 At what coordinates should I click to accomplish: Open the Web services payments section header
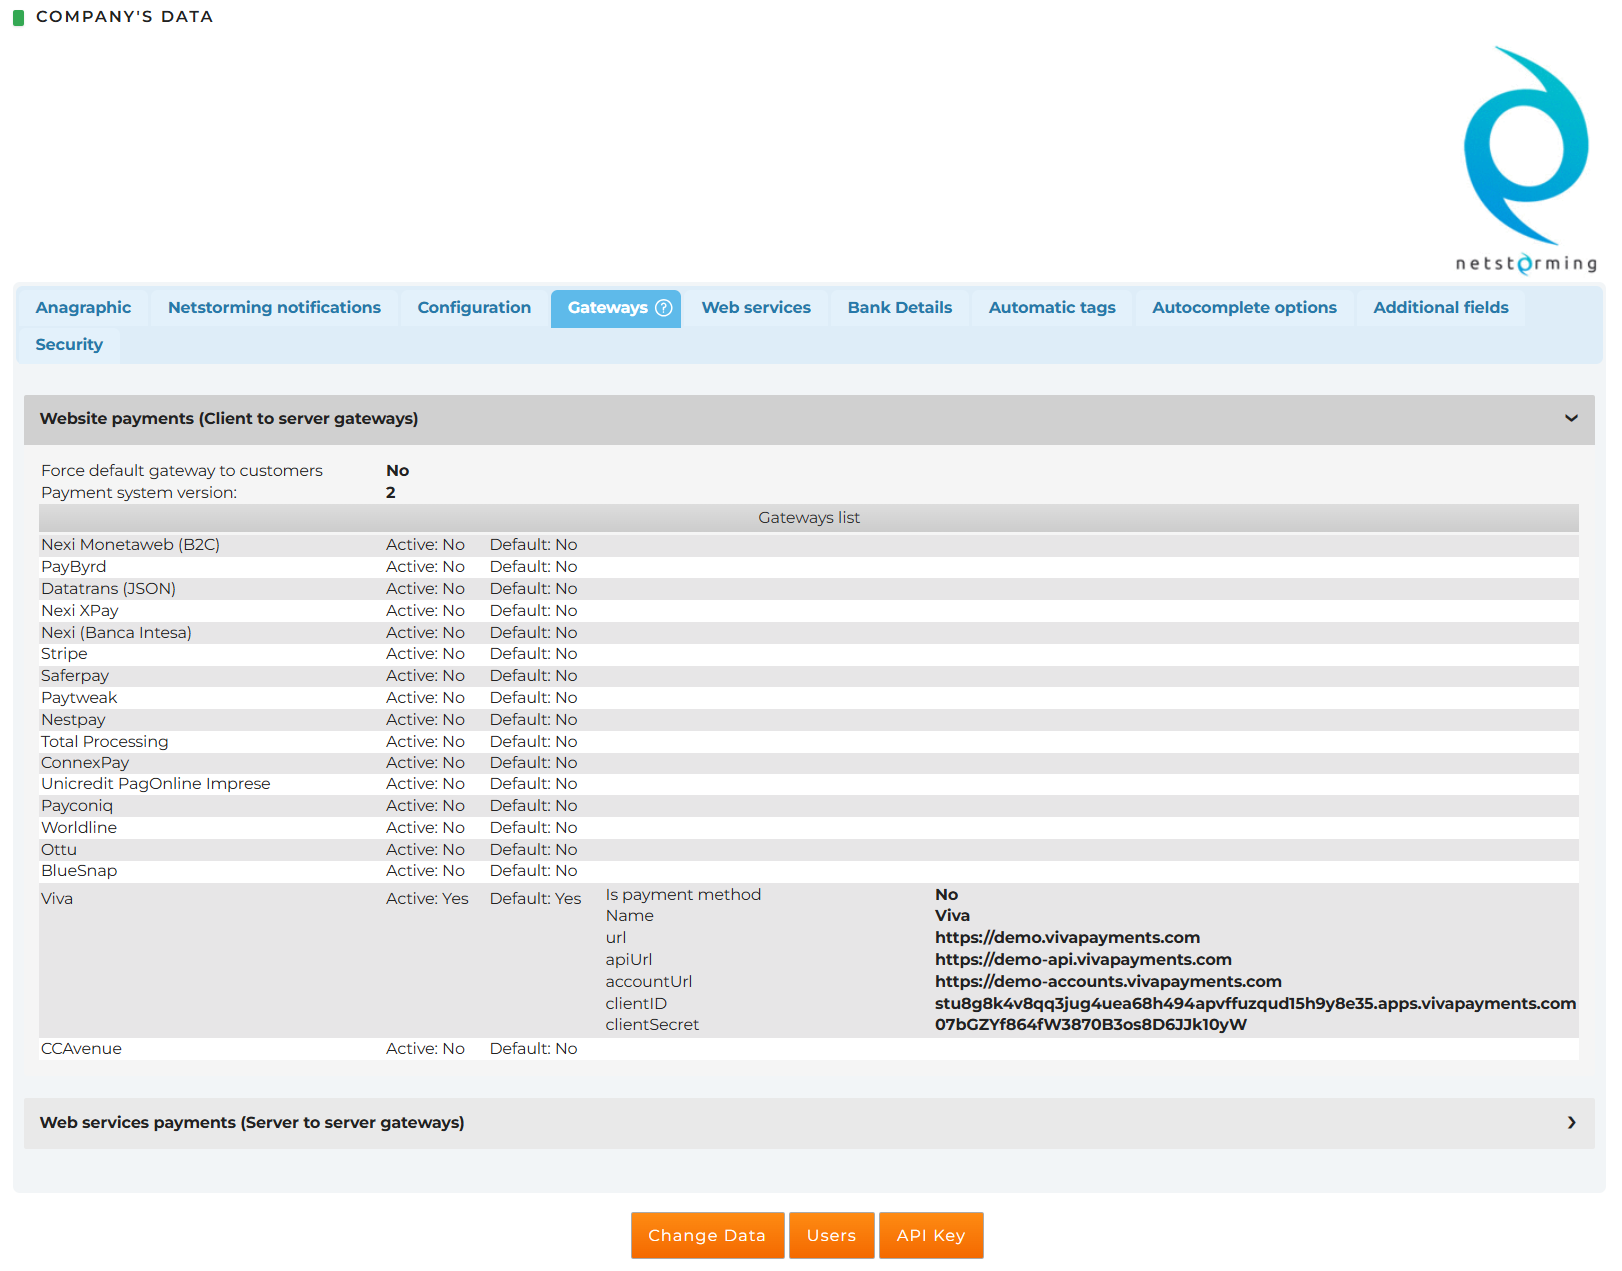point(252,1123)
